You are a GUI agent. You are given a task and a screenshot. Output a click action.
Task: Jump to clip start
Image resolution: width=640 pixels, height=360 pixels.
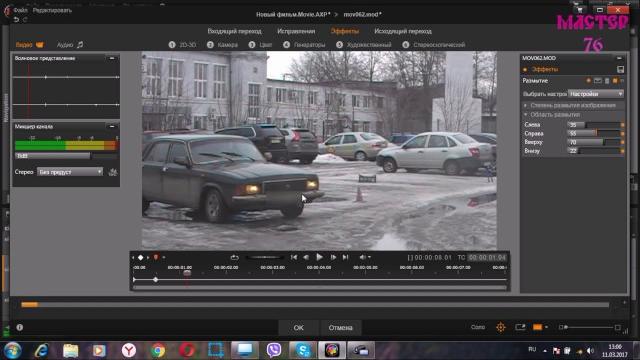294,257
